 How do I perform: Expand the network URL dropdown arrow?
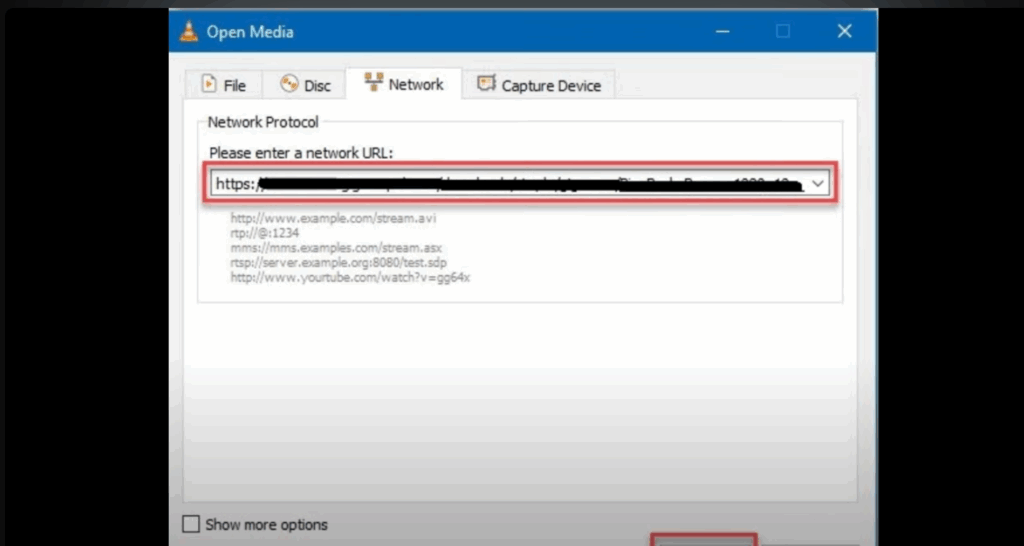(x=818, y=184)
